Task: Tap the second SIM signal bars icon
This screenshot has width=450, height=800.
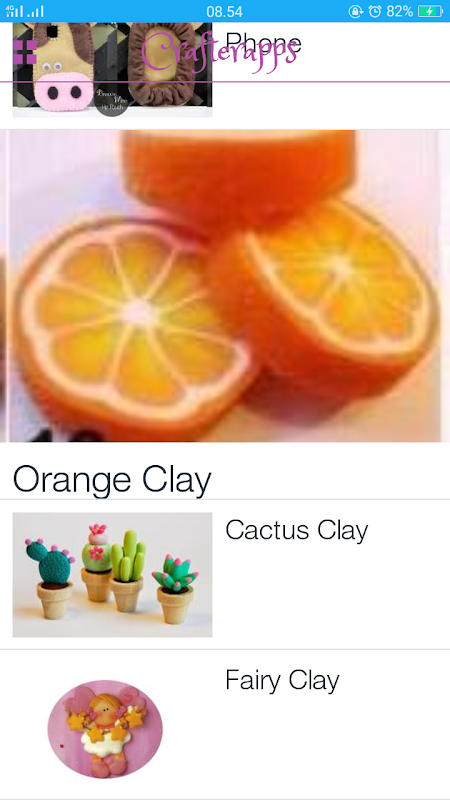Action: tap(35, 11)
